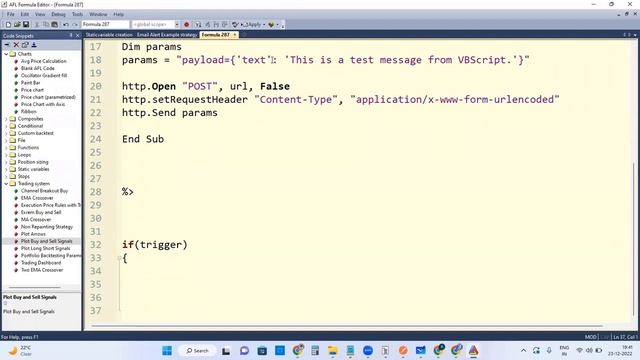Switch to the Email Alert Example strategy tab

pyautogui.click(x=167, y=35)
